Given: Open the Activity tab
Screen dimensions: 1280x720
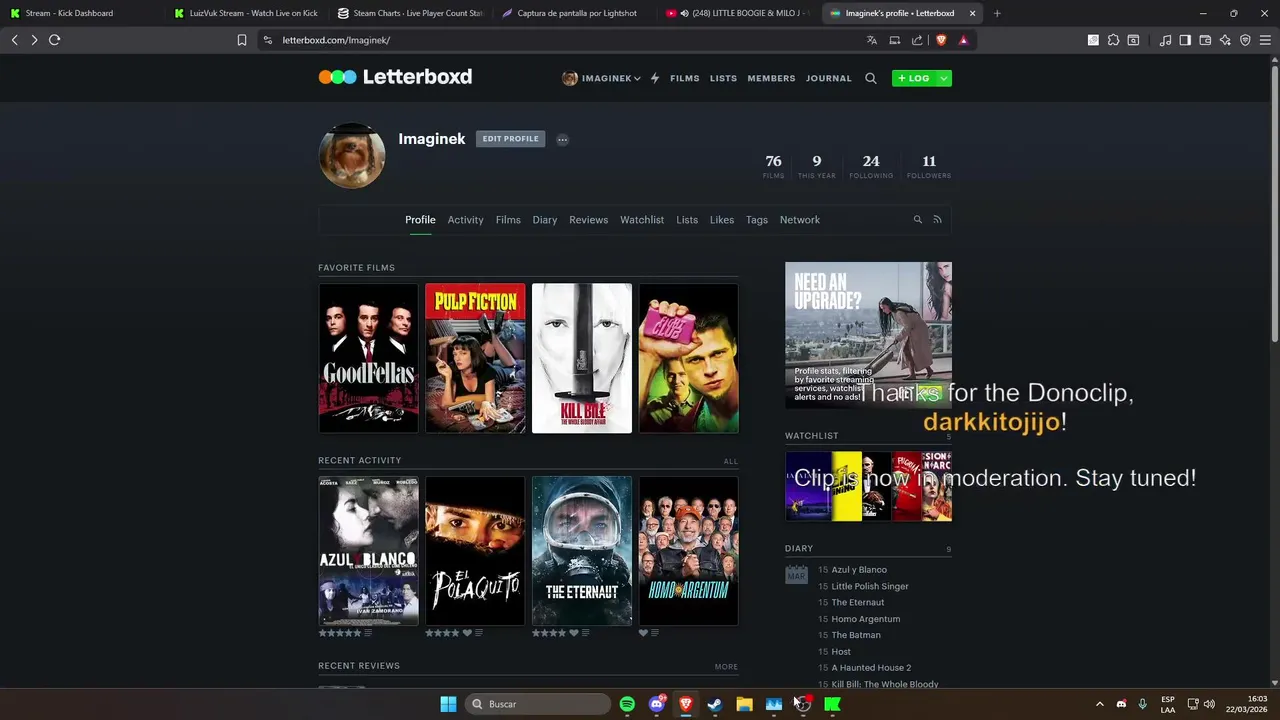Looking at the screenshot, I should coord(465,220).
